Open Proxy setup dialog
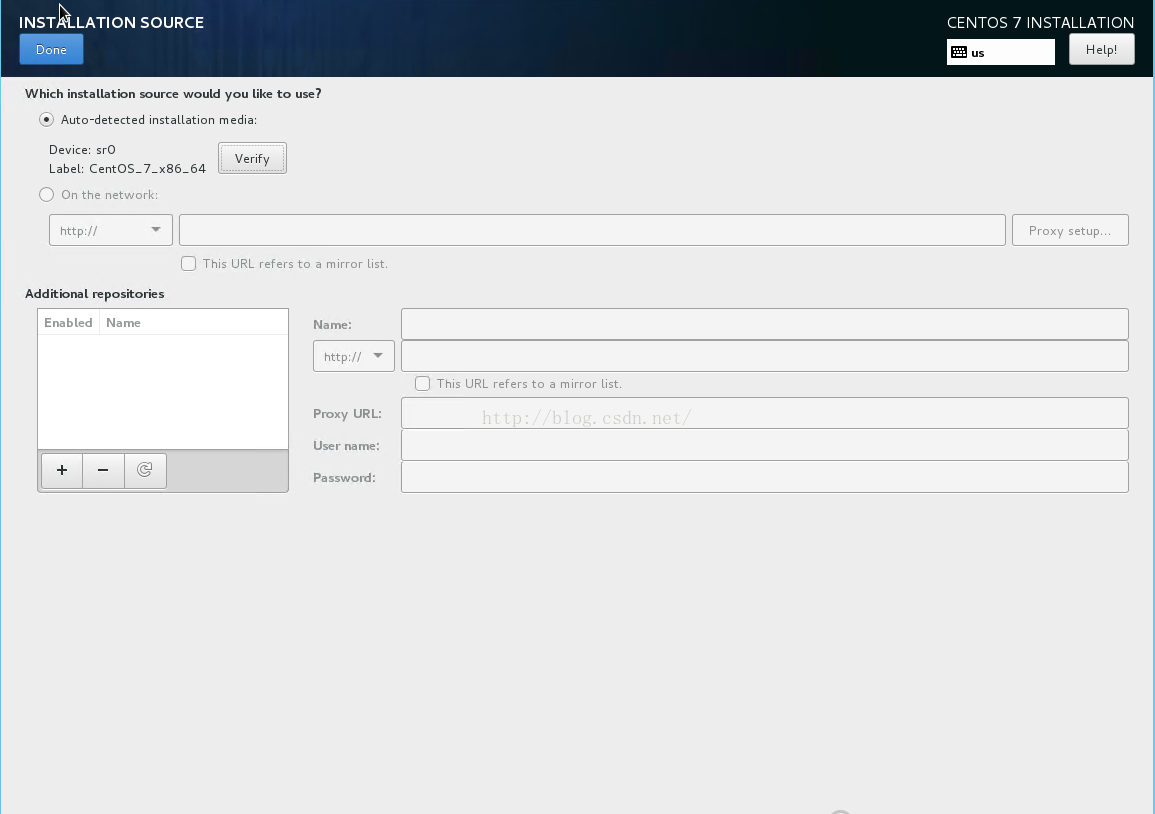 [1070, 231]
